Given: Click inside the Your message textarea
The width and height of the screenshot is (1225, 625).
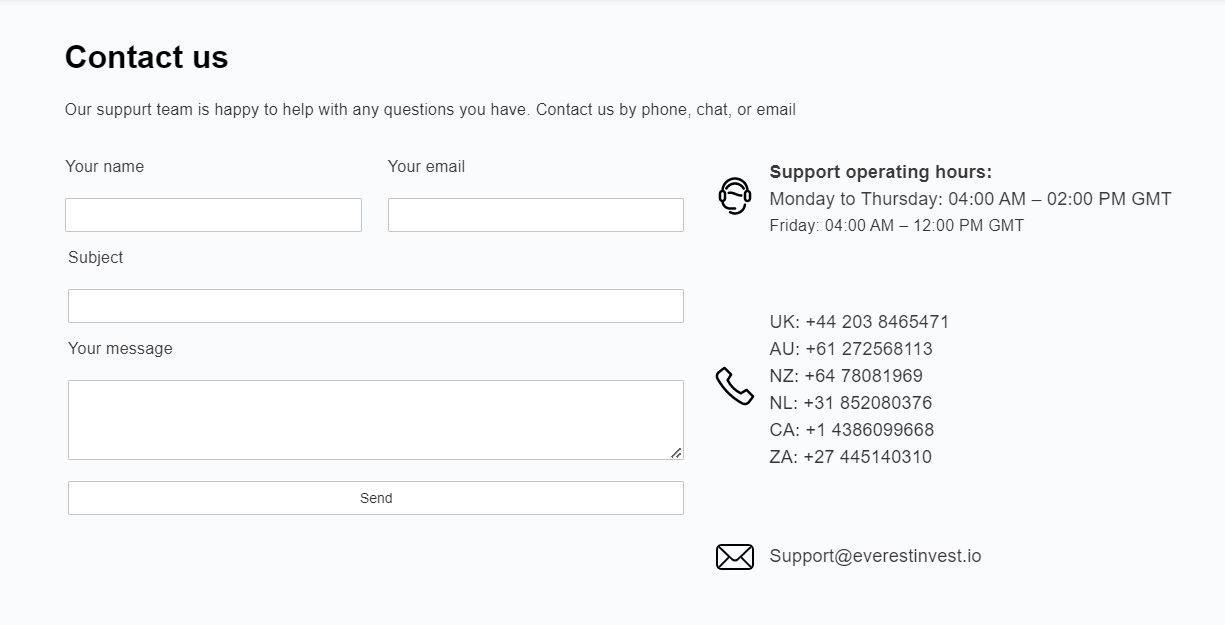Looking at the screenshot, I should (x=375, y=420).
